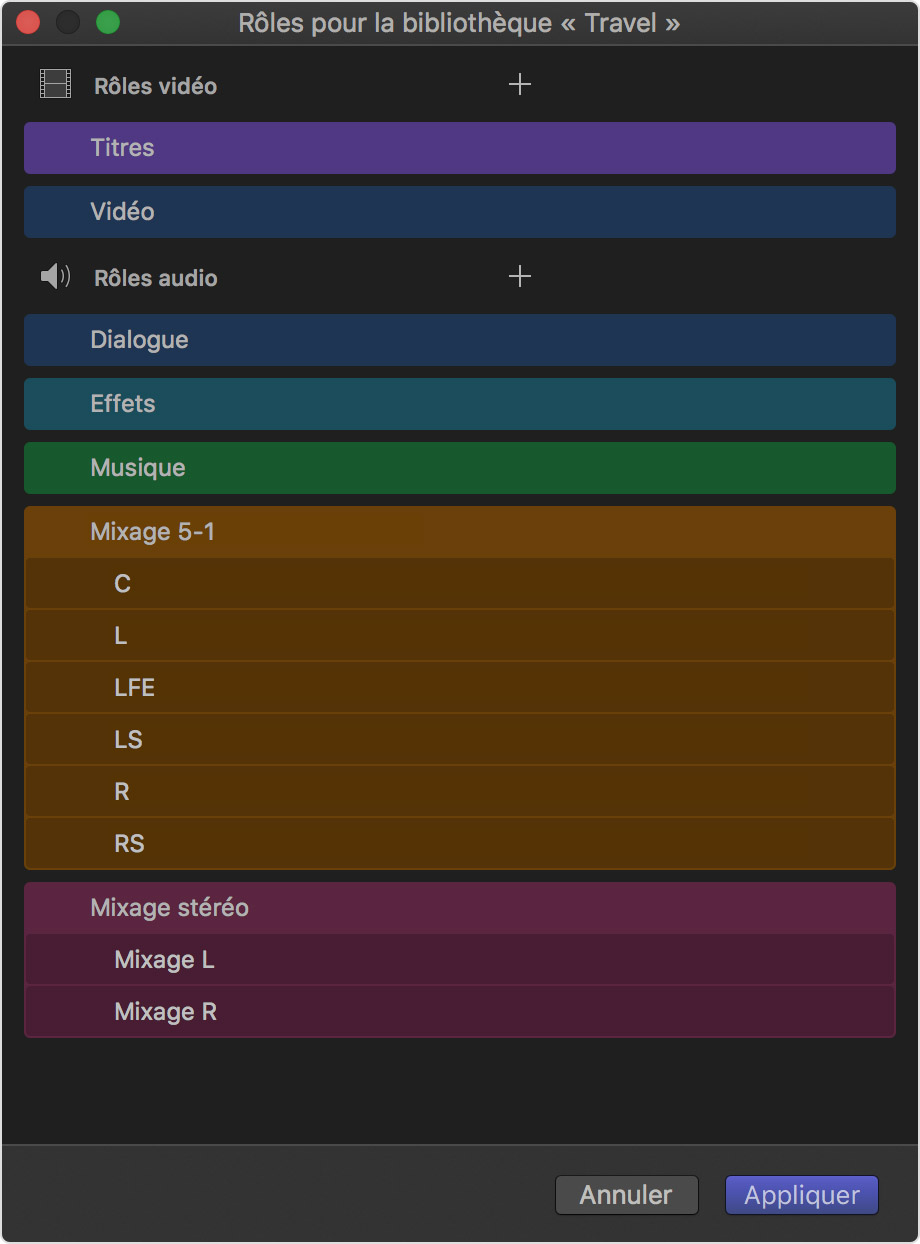
Task: Select the green Musique role
Action: pyautogui.click(x=459, y=468)
